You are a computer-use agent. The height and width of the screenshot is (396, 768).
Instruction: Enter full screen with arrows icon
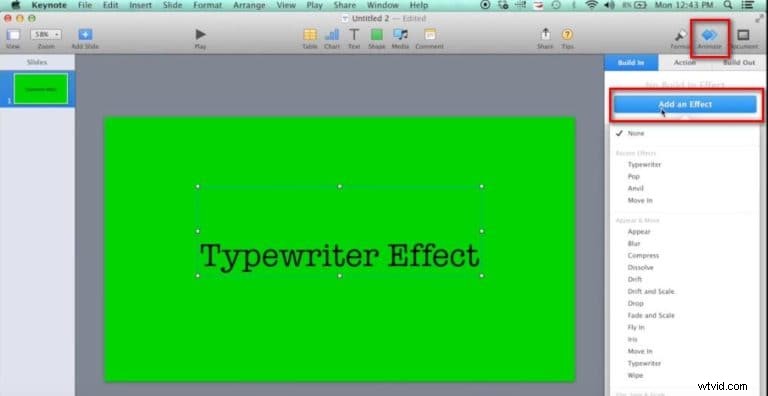point(760,19)
